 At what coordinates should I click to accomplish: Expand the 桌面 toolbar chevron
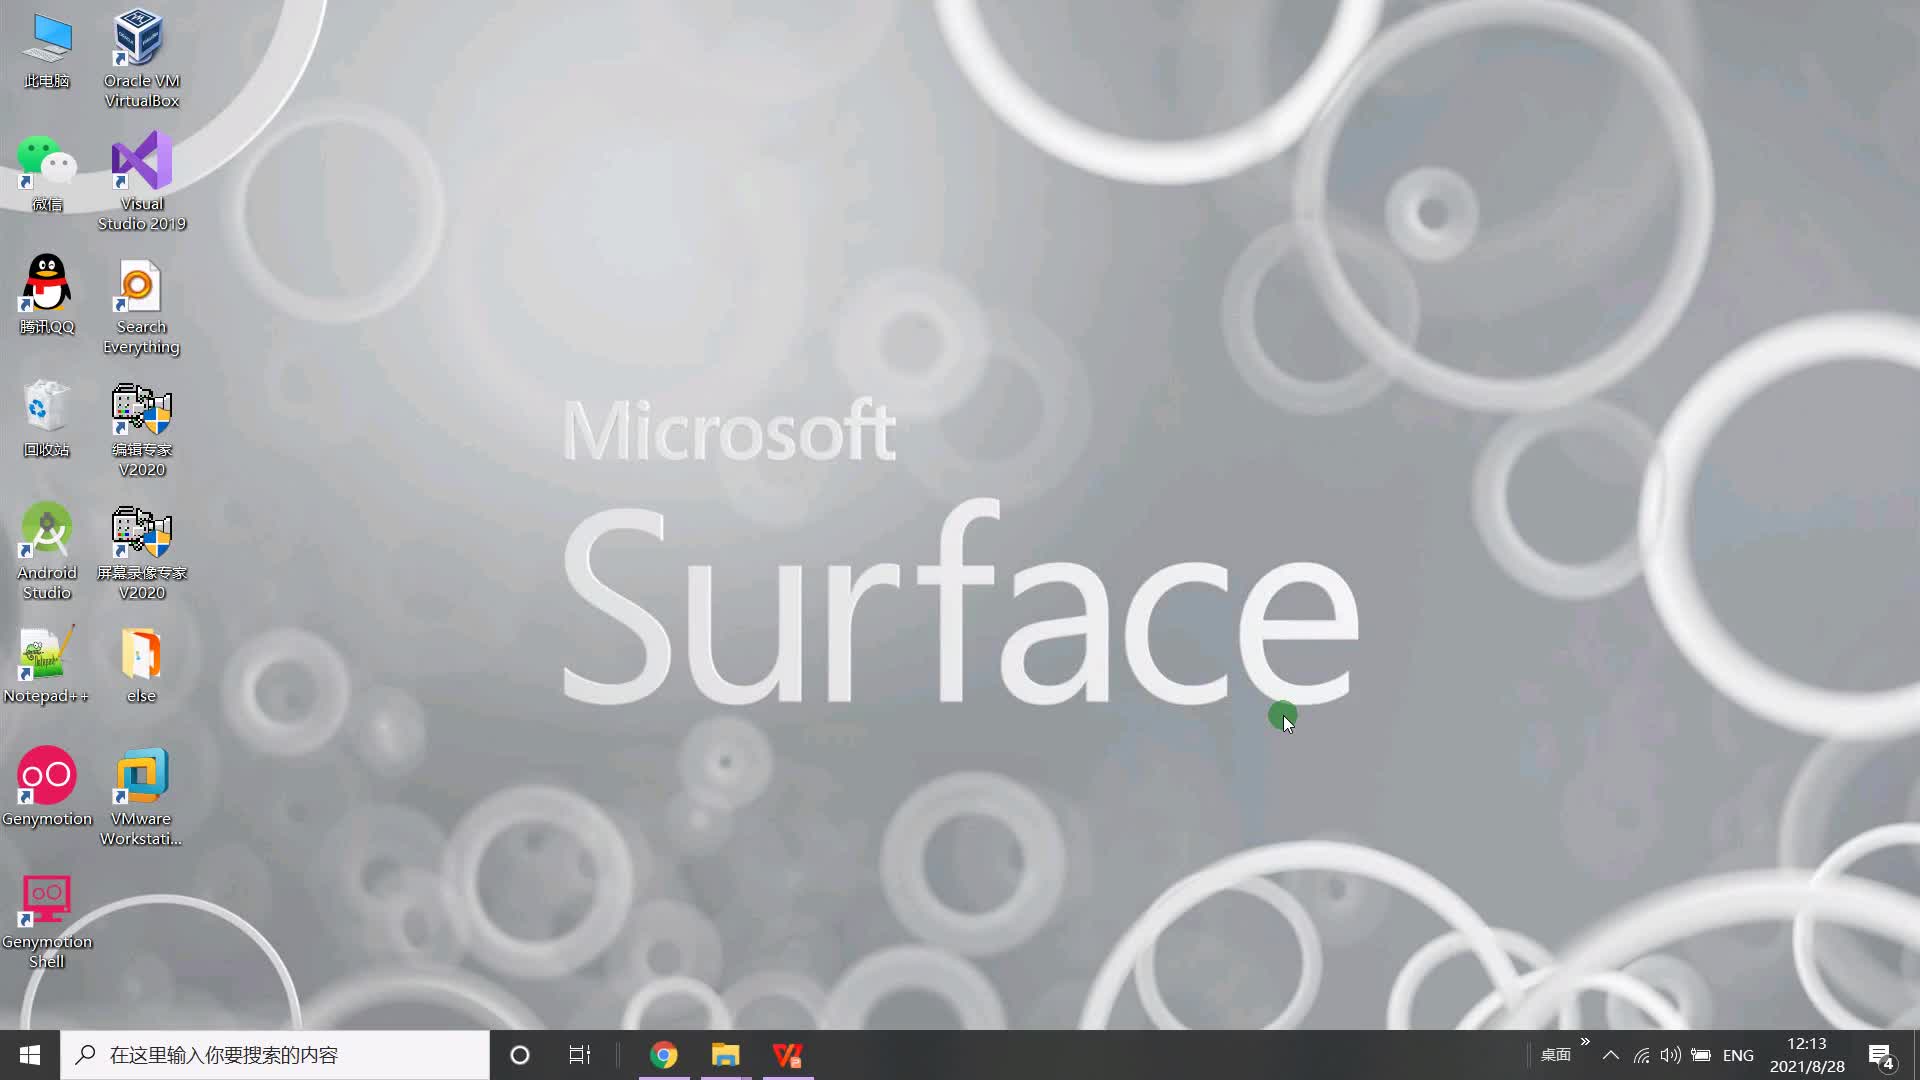coord(1585,1042)
